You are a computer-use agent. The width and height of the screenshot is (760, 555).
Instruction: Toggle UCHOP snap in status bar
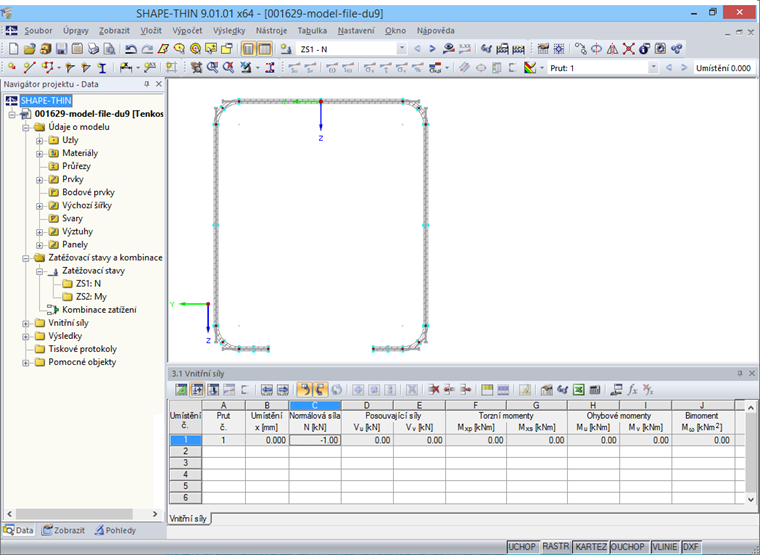[x=522, y=547]
